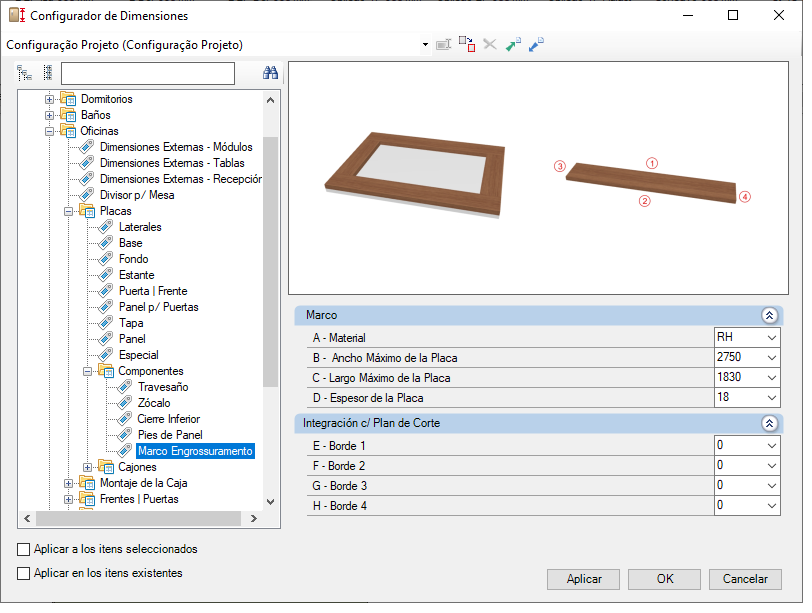Check Aplicar a los itens seleccionados

[23, 549]
